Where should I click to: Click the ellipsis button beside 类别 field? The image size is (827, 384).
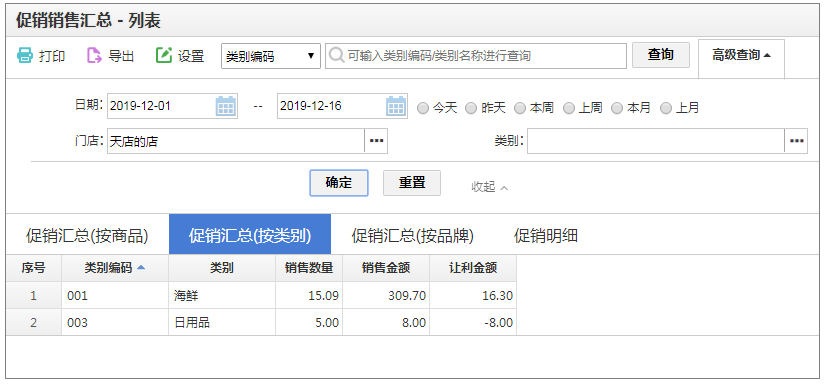(x=796, y=141)
